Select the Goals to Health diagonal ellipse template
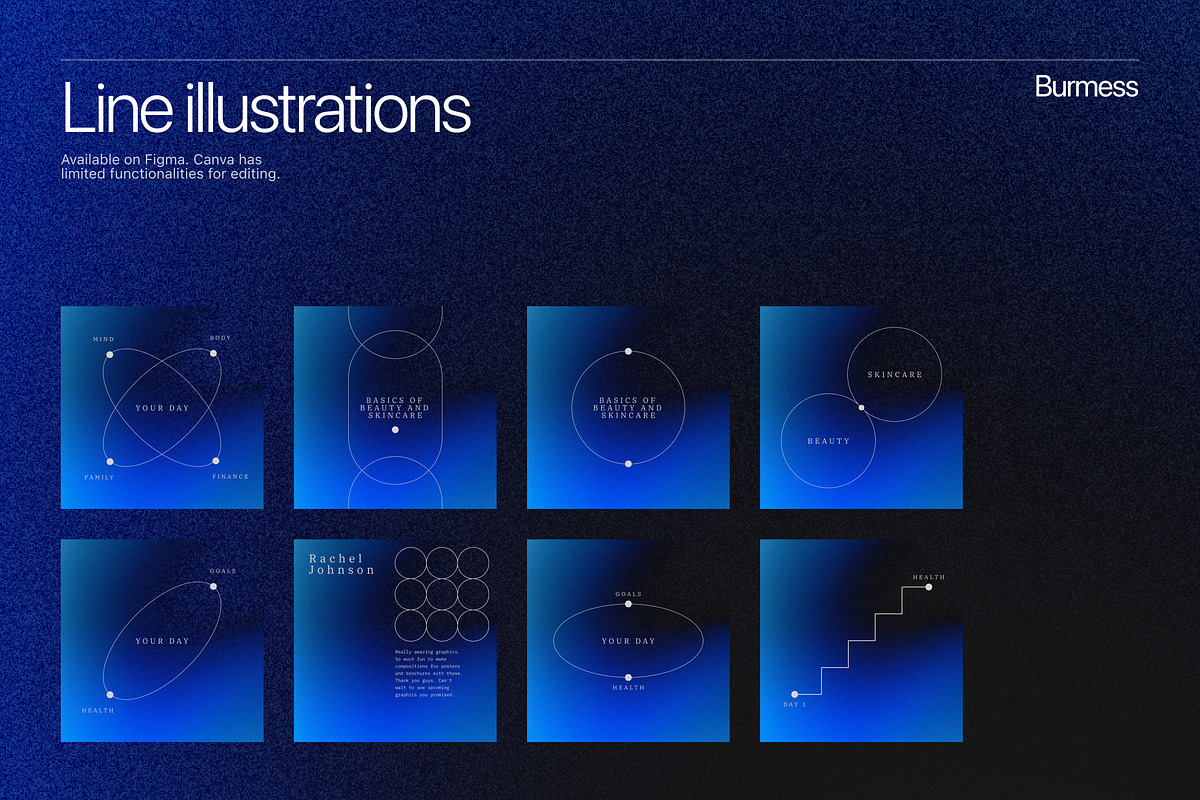 (162, 641)
